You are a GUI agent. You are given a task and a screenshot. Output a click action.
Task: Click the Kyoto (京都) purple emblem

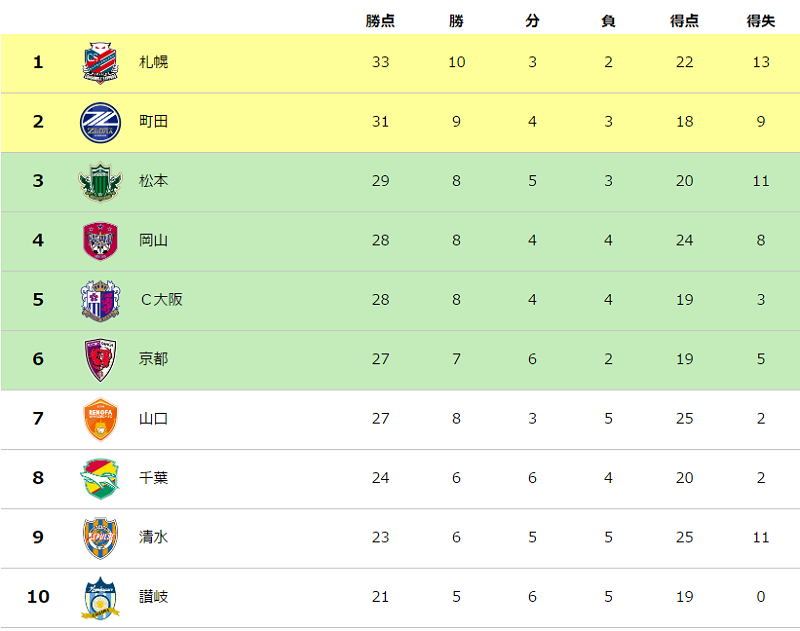[x=100, y=359]
